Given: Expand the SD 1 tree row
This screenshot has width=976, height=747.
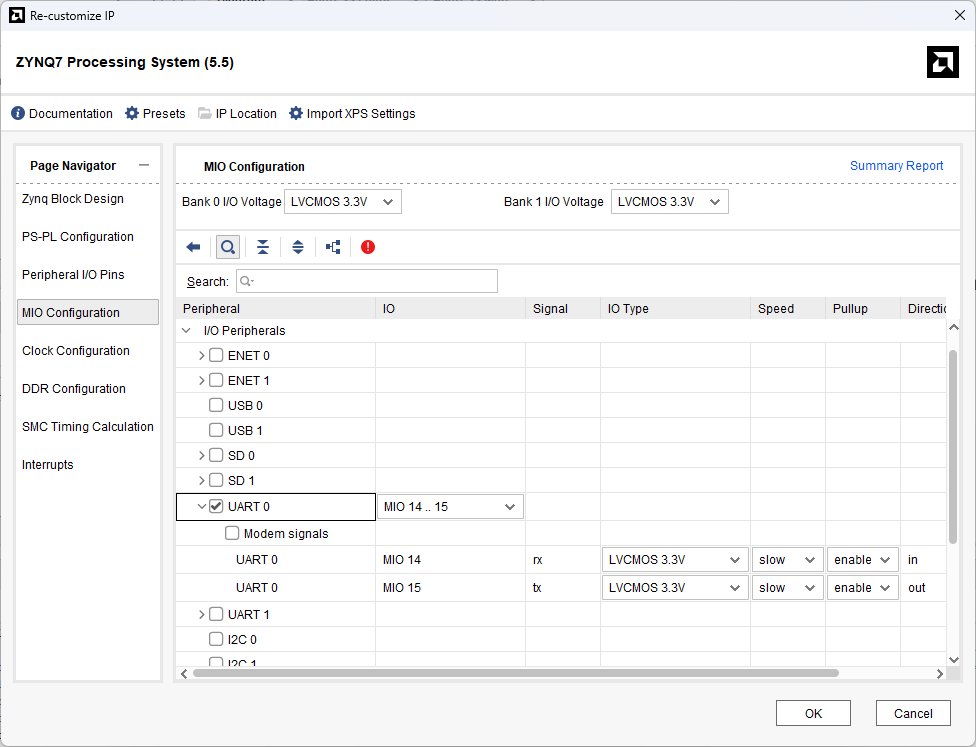Looking at the screenshot, I should 201,481.
